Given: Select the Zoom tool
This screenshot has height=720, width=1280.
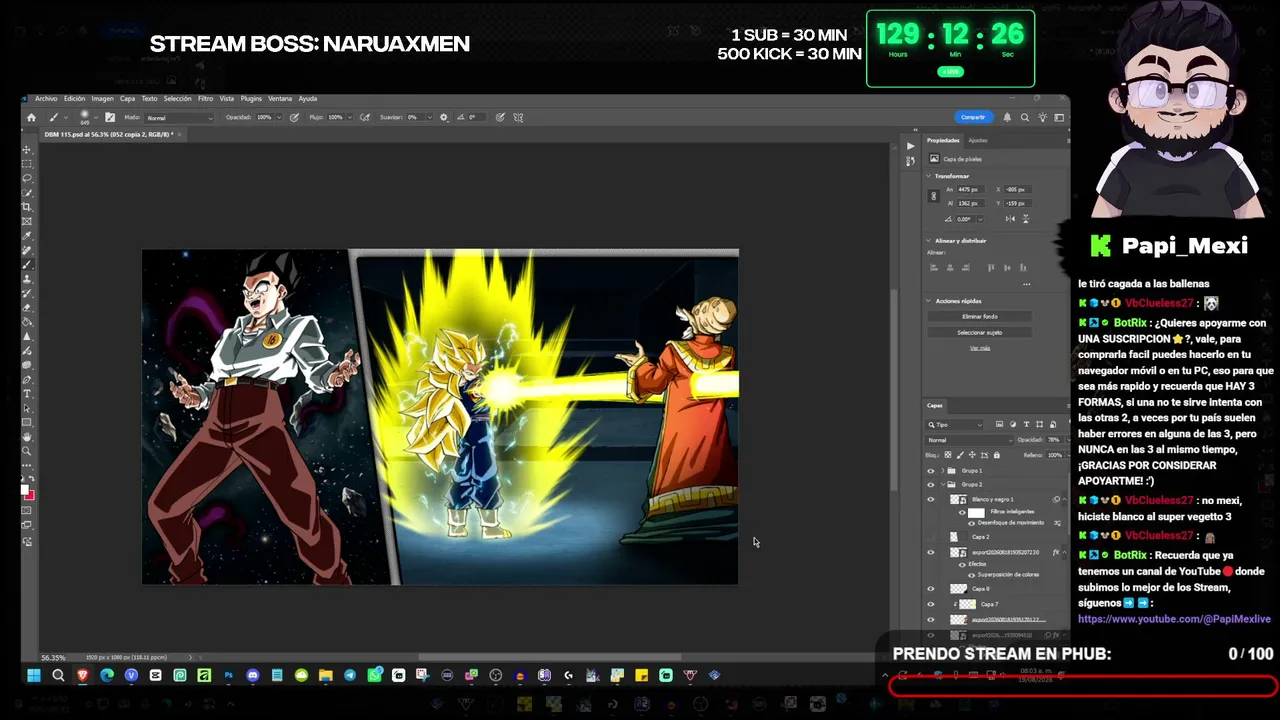Looking at the screenshot, I should pos(27,452).
